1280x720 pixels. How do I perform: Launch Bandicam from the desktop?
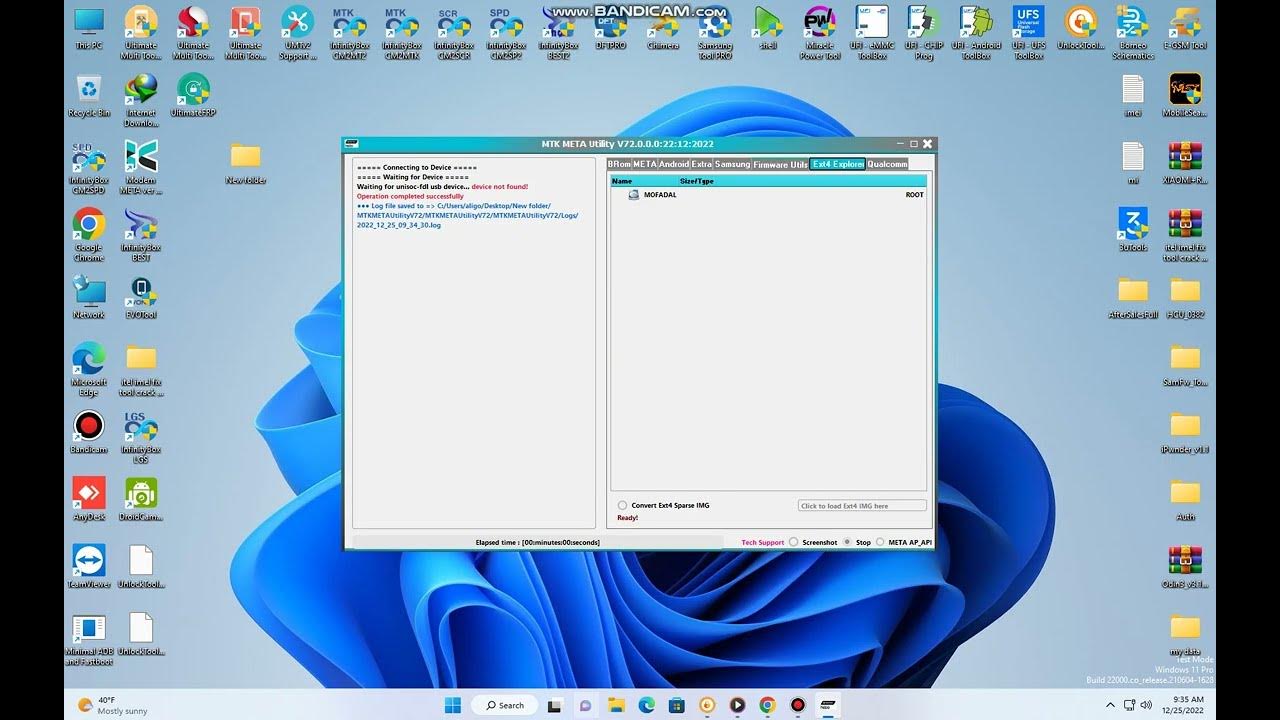89,432
